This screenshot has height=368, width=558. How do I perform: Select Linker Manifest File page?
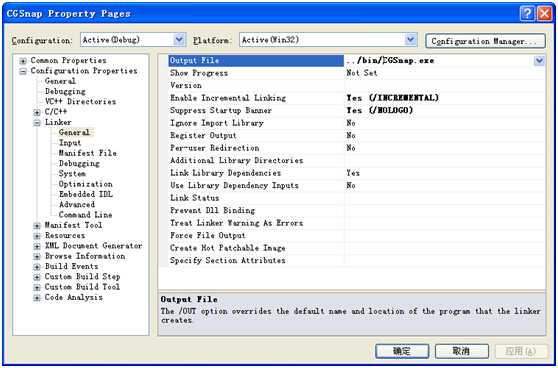(x=88, y=153)
